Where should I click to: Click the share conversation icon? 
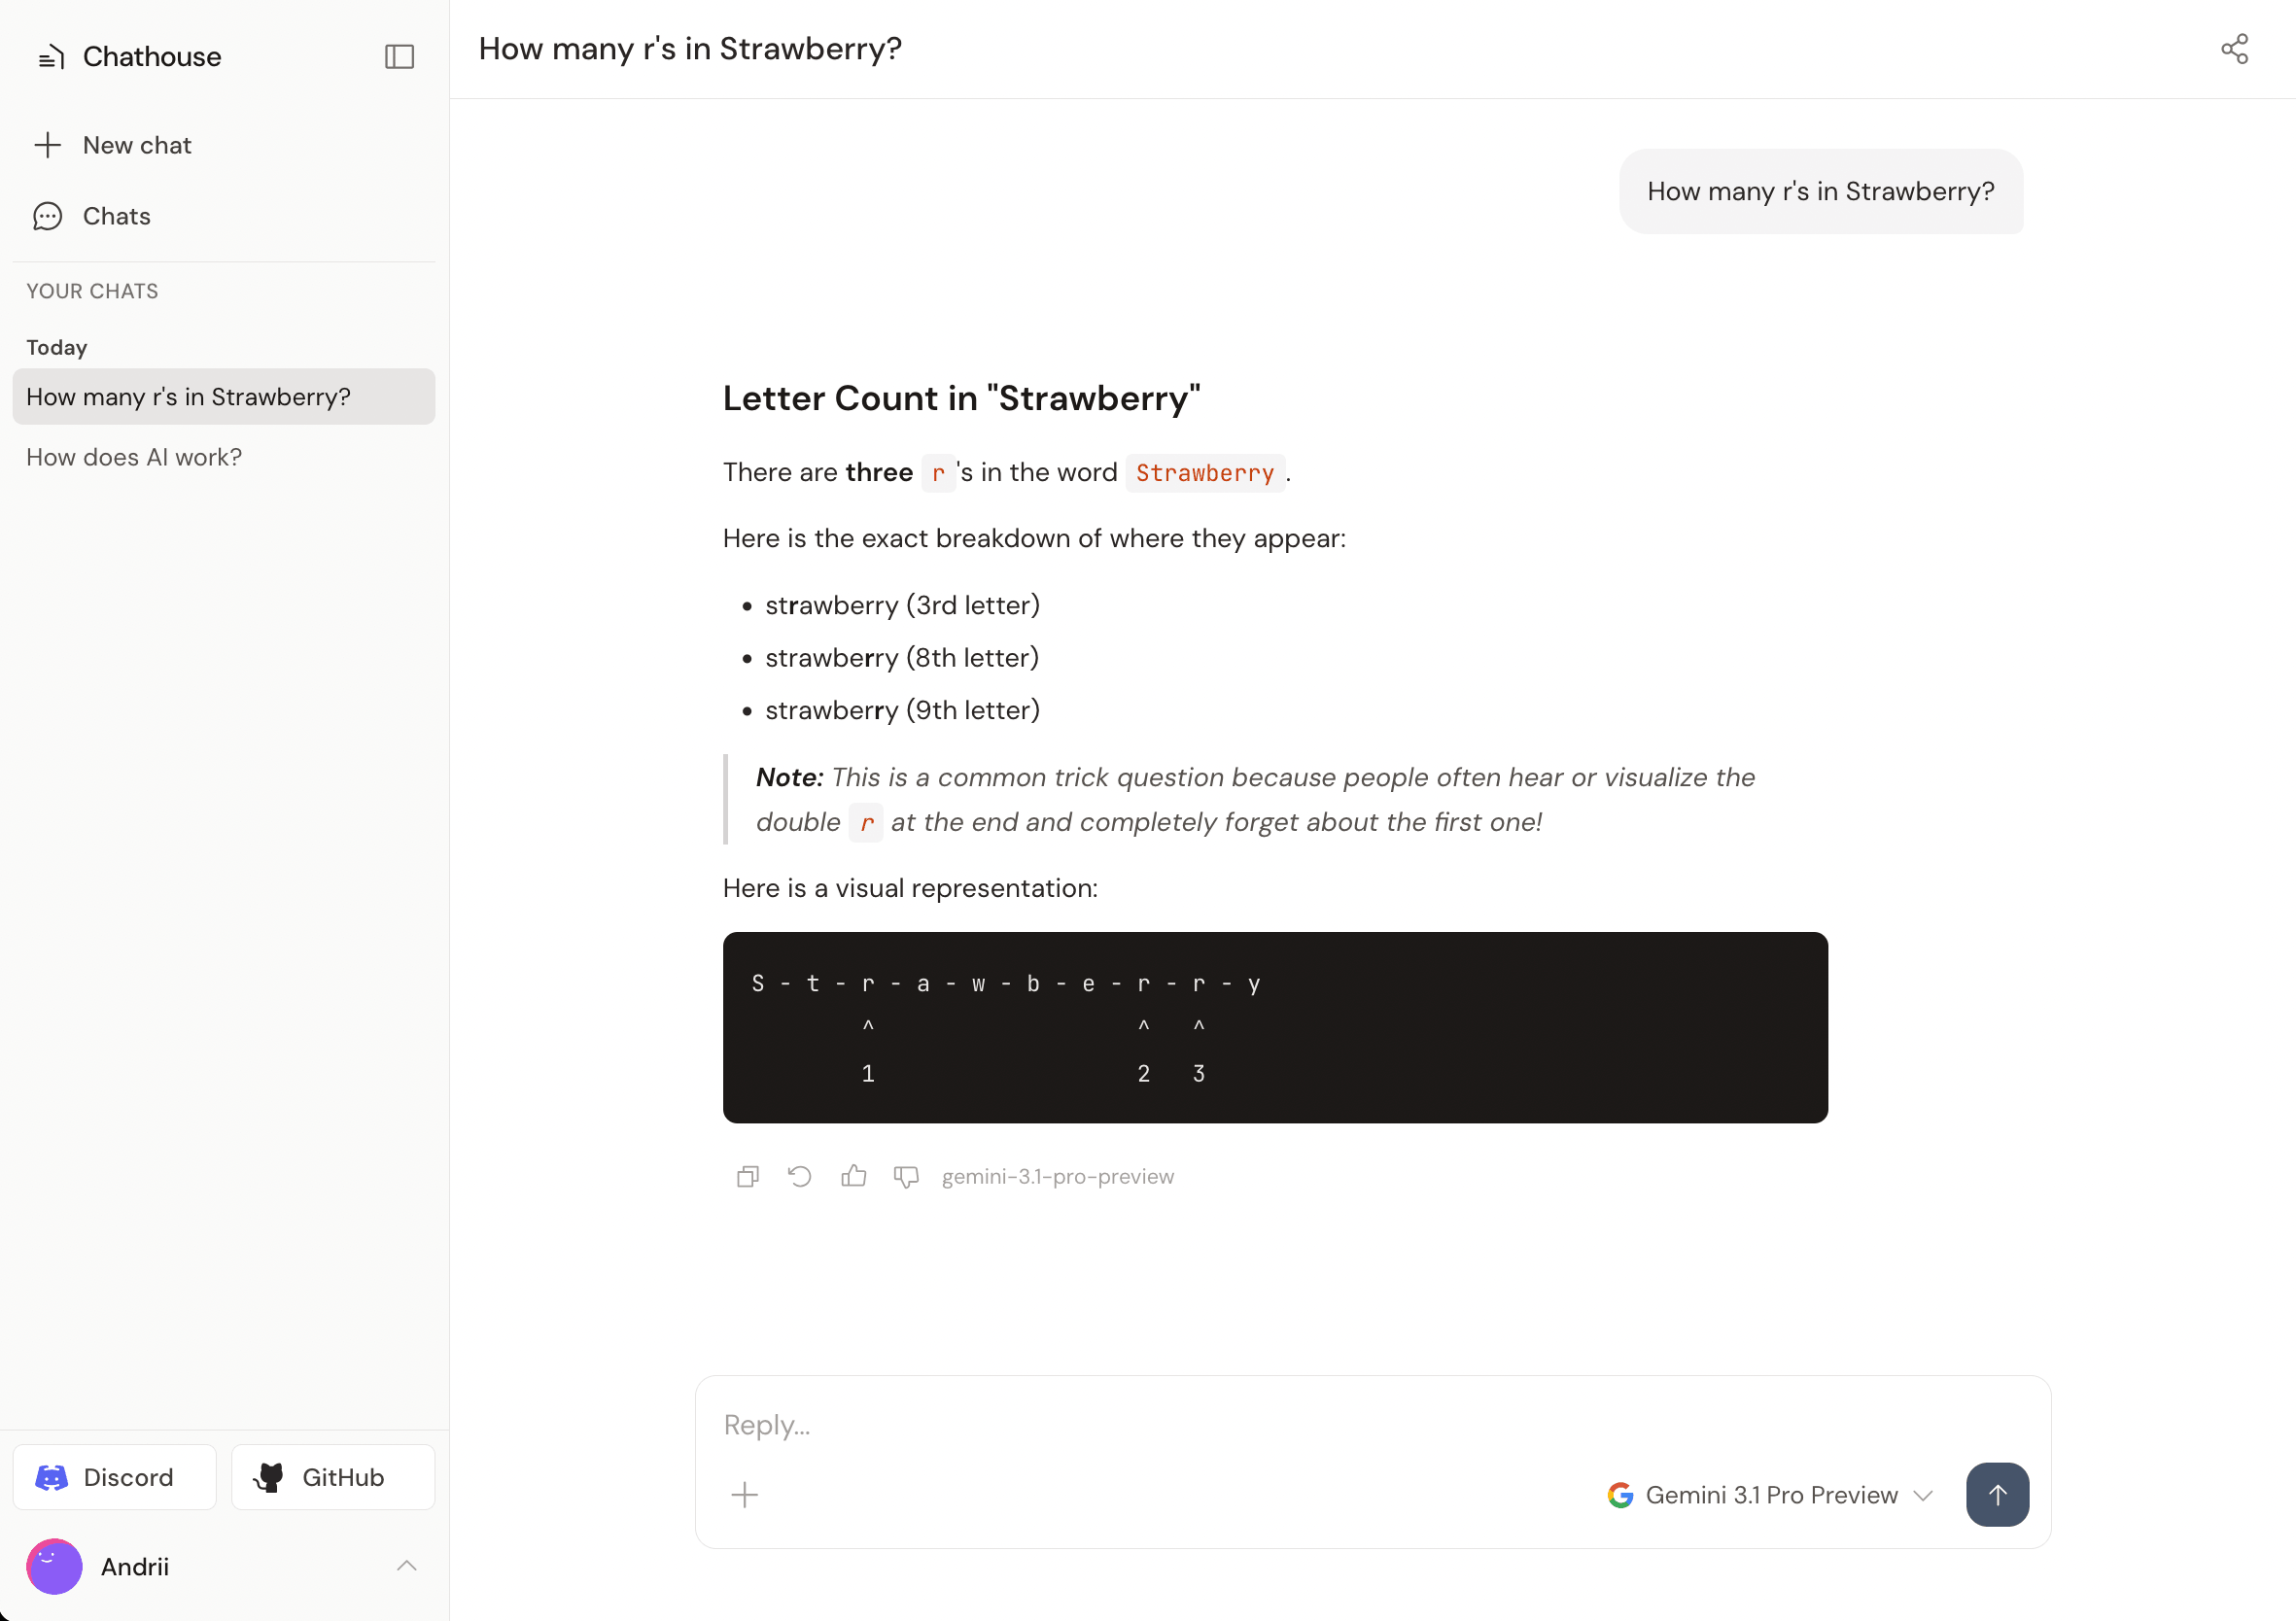click(2234, 49)
